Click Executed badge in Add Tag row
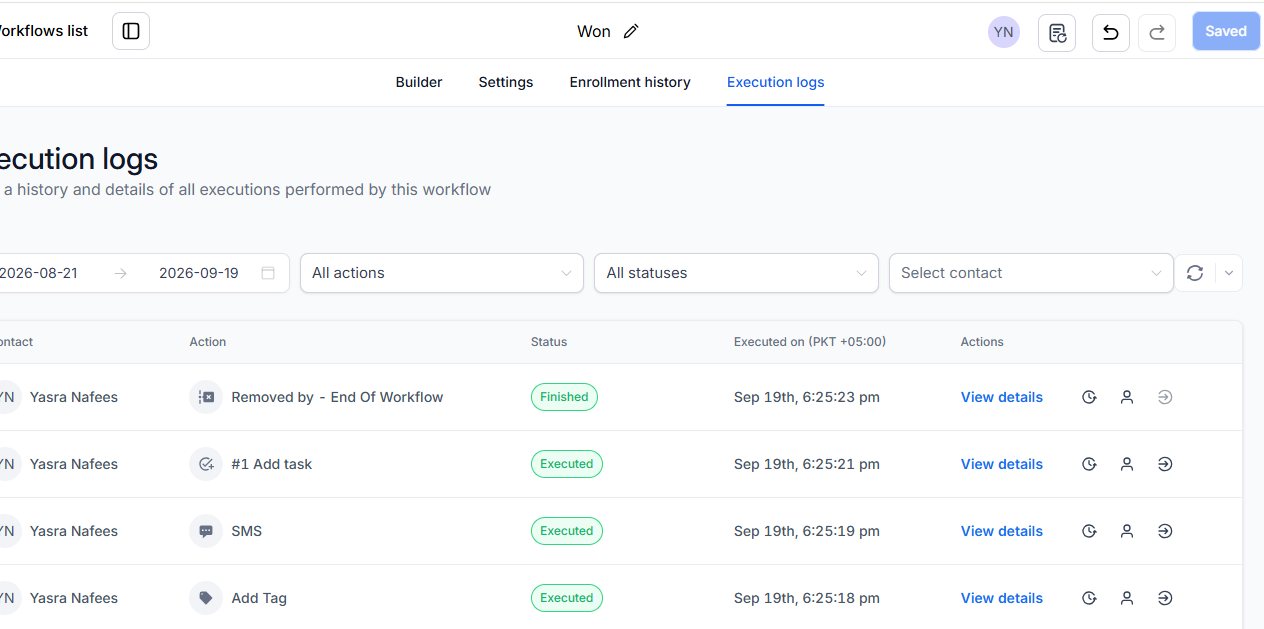This screenshot has height=629, width=1264. click(567, 598)
